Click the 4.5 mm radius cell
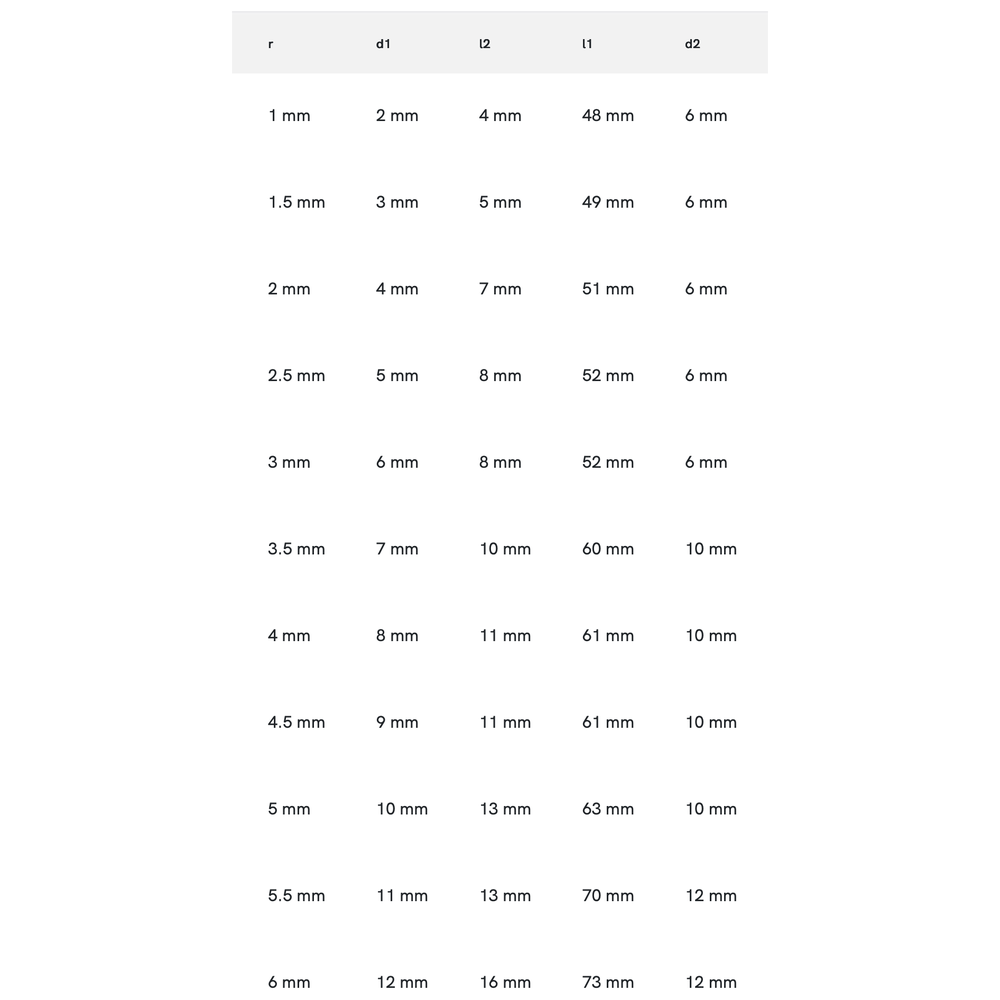Screen dimensions: 1000x1000 (296, 722)
